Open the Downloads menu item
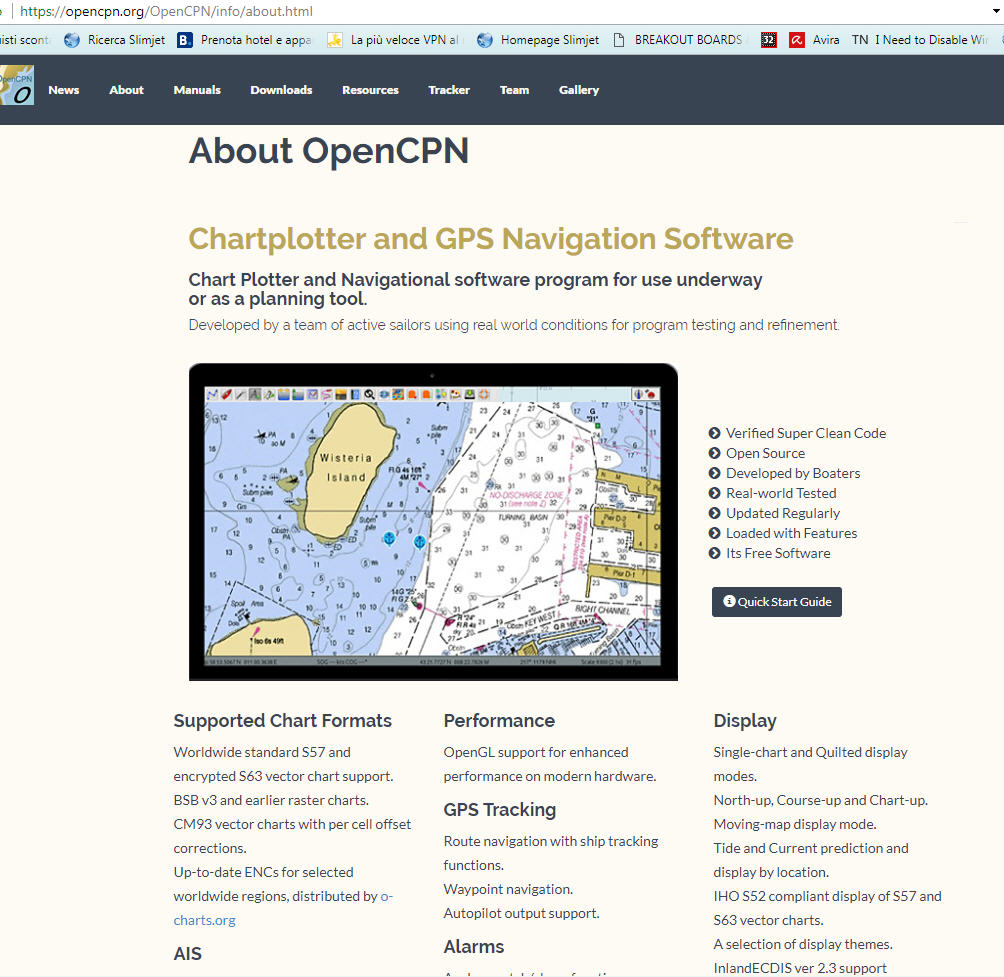Image resolution: width=1004 pixels, height=977 pixels. tap(281, 90)
